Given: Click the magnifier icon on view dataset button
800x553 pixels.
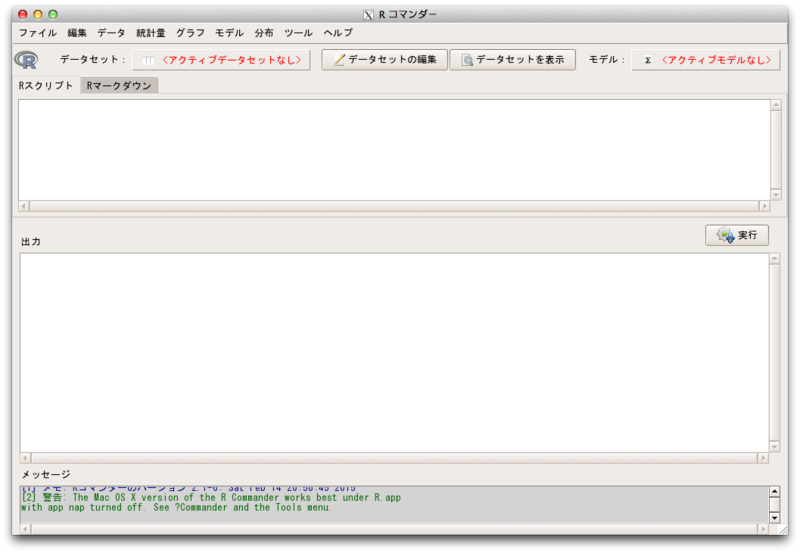Looking at the screenshot, I should coord(467,60).
